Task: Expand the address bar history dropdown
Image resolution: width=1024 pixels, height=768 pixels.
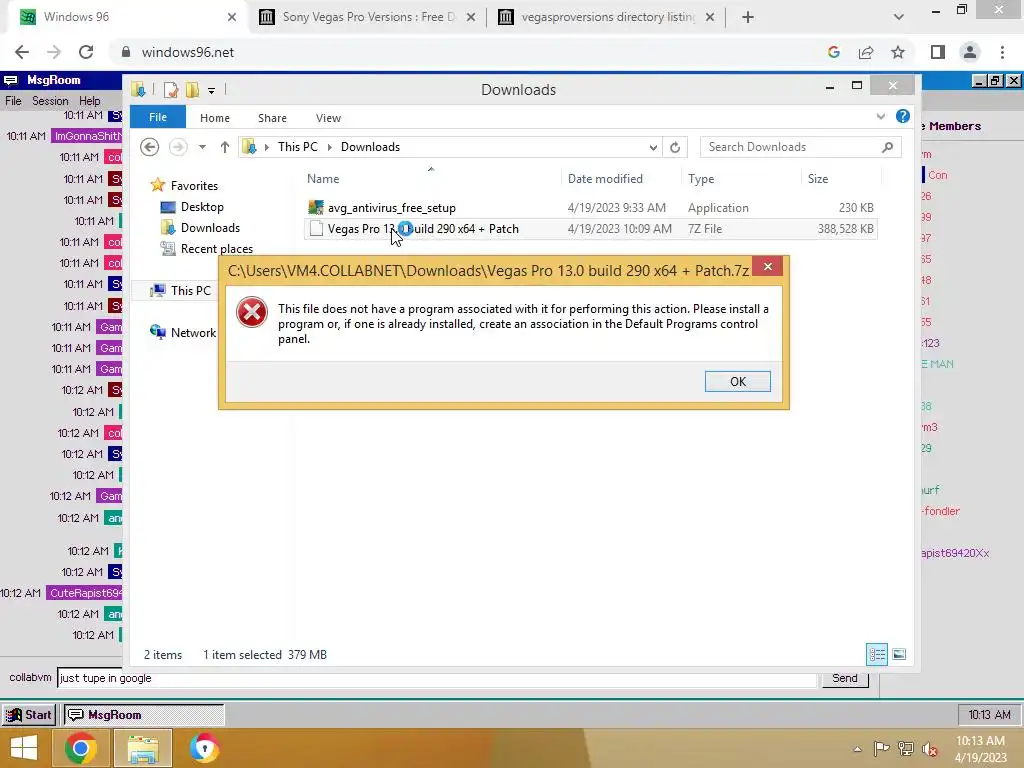Action: 652,148
